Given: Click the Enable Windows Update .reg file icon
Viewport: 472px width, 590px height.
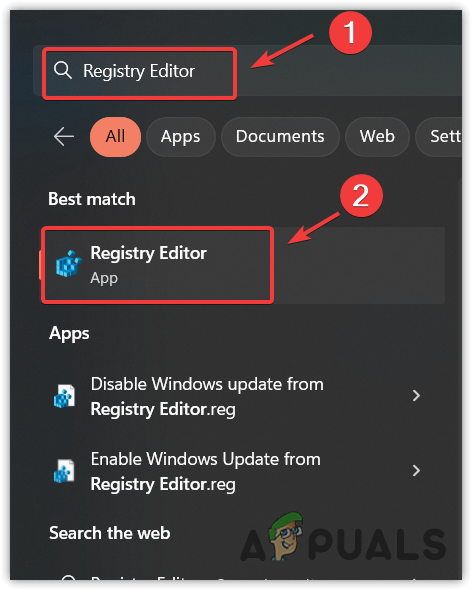Looking at the screenshot, I should (64, 471).
